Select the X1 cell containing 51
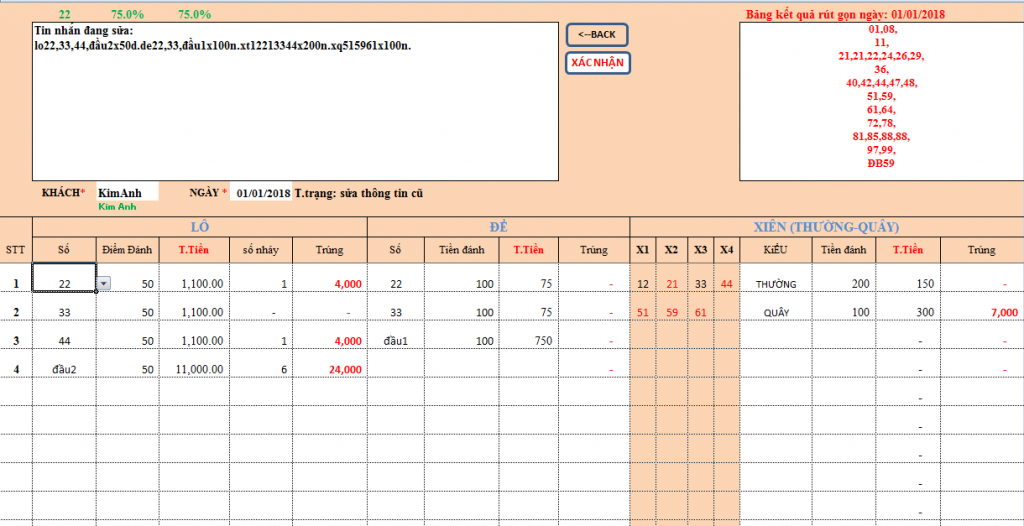Screen dimensions: 1024x526 point(642,313)
